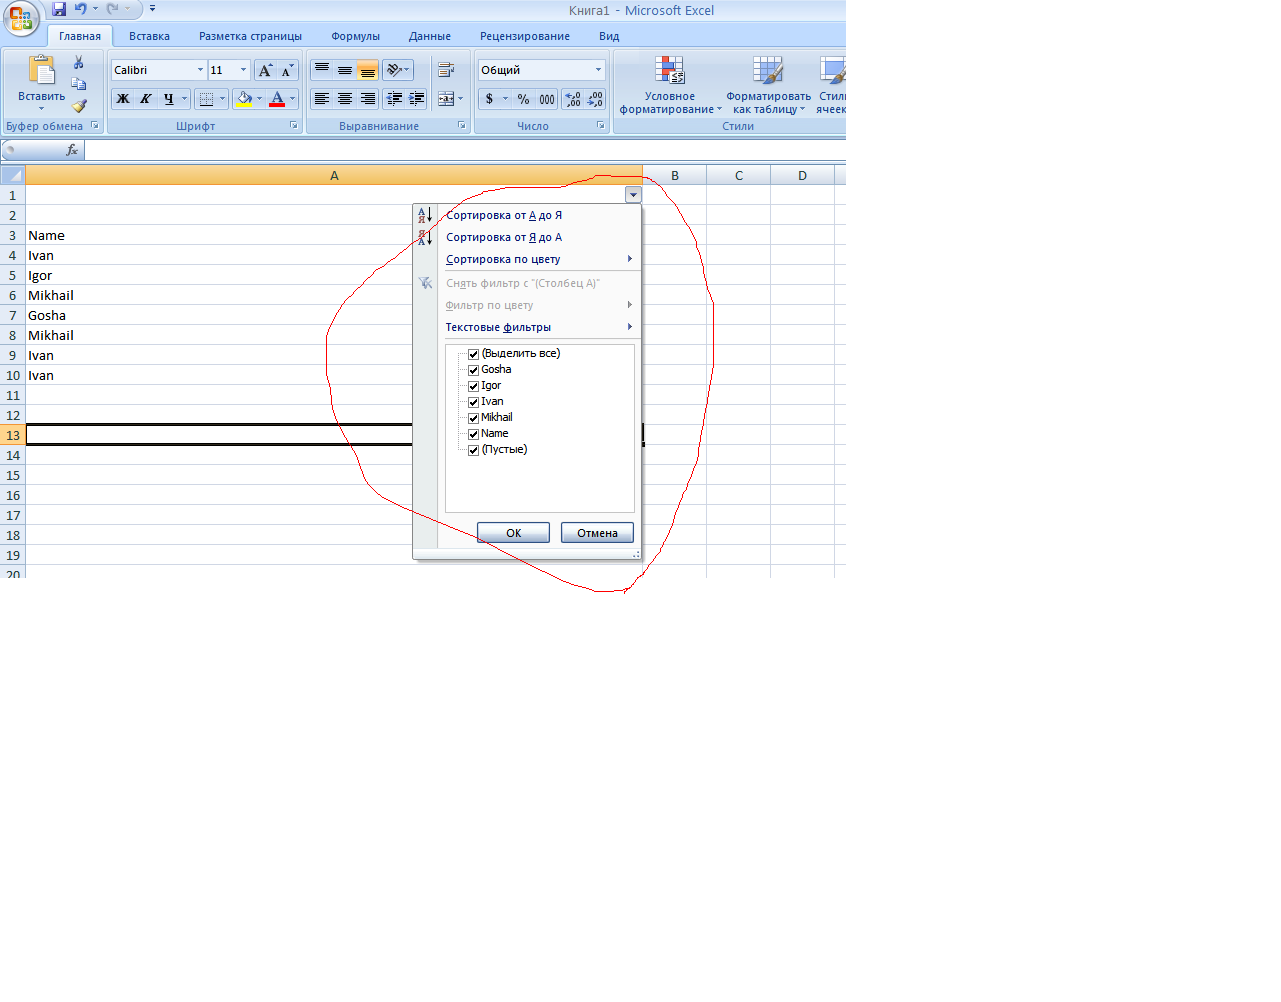Screen dimensions: 1281x1002
Task: Align text to the left
Action: 322,99
